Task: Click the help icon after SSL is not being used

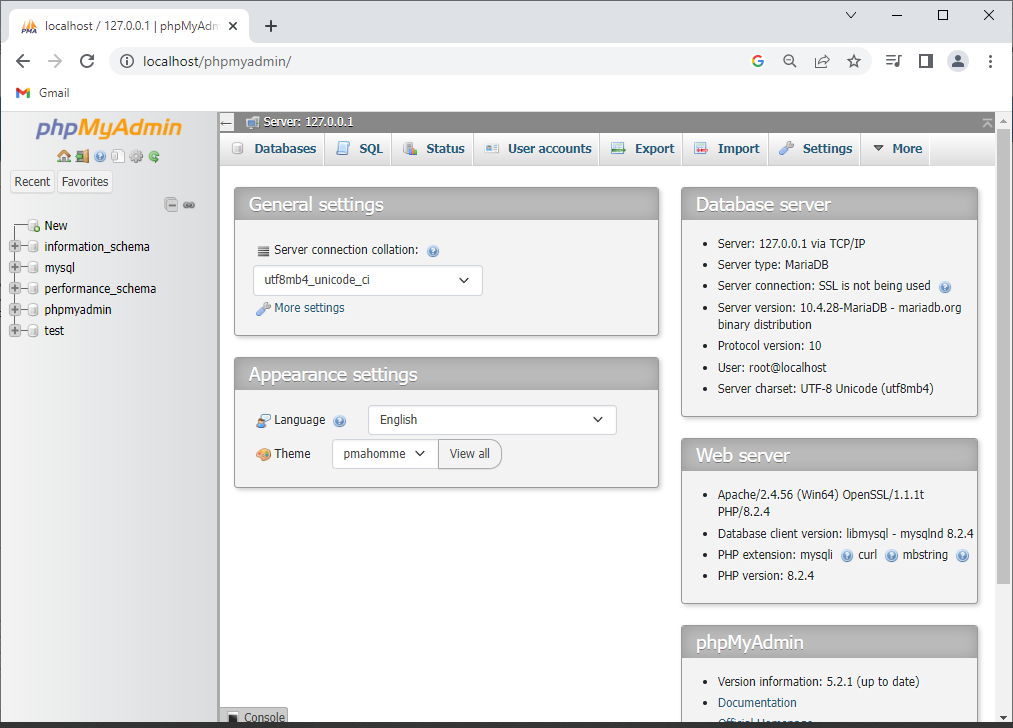Action: coord(945,287)
